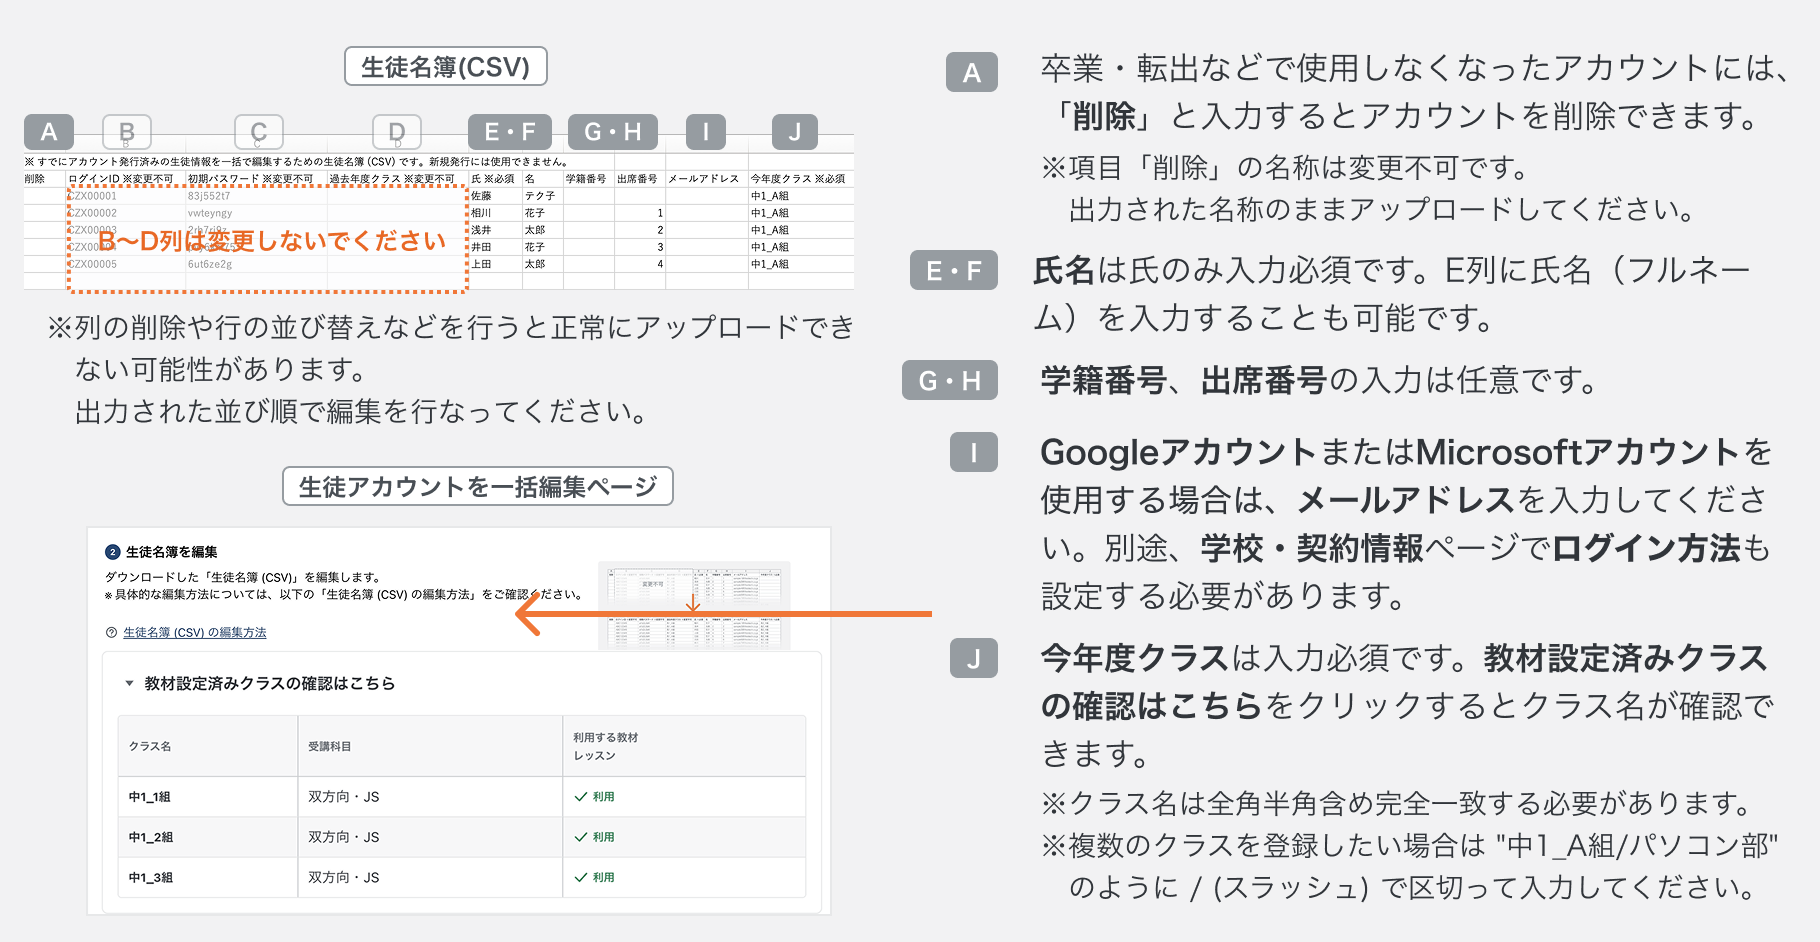Click the faded D column badge
The image size is (1820, 942).
(396, 132)
